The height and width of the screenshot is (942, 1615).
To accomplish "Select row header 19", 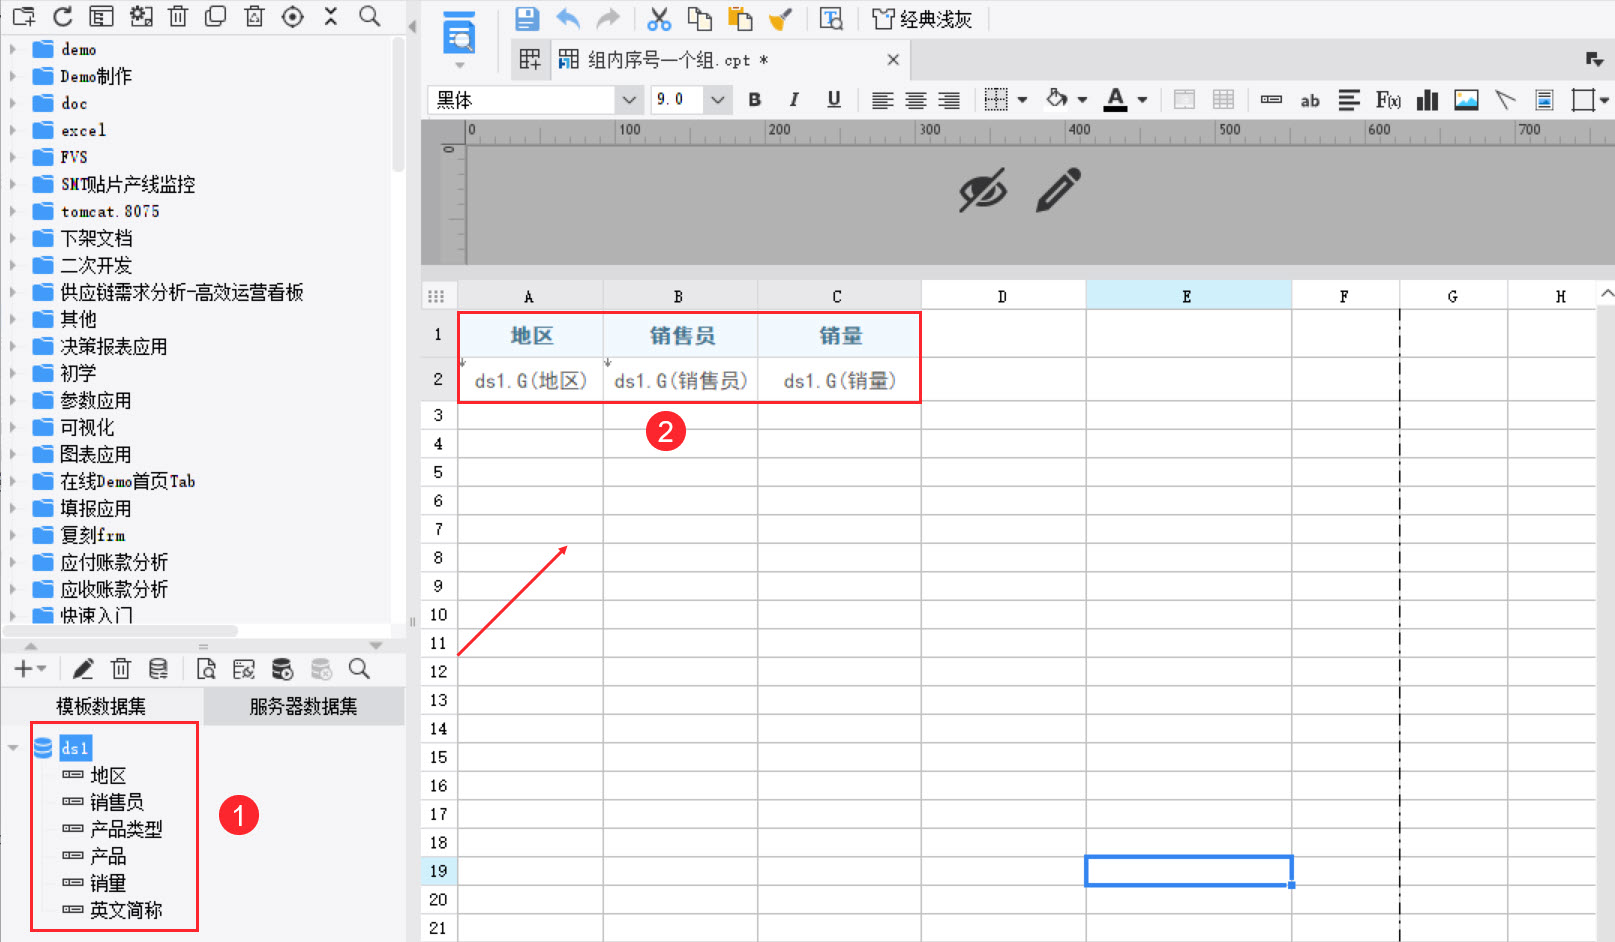I will click(438, 871).
